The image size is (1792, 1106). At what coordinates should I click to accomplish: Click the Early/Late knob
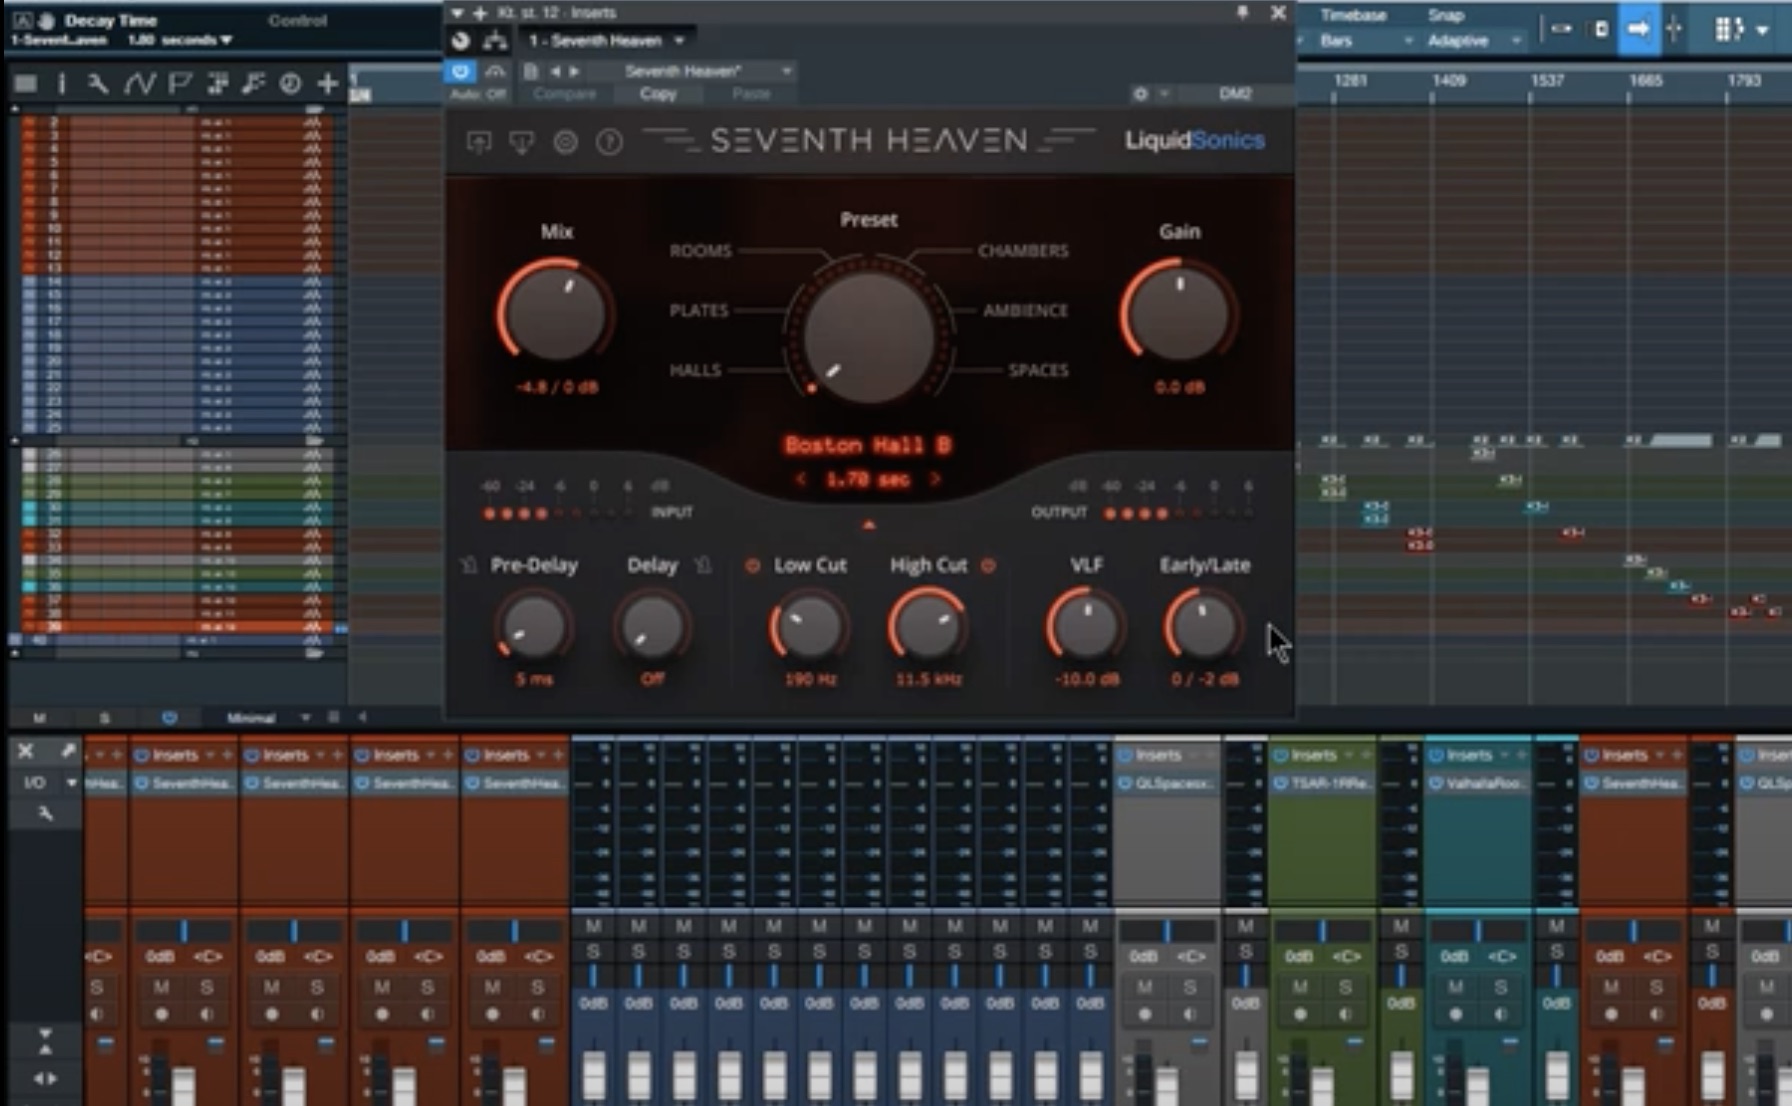pyautogui.click(x=1203, y=627)
